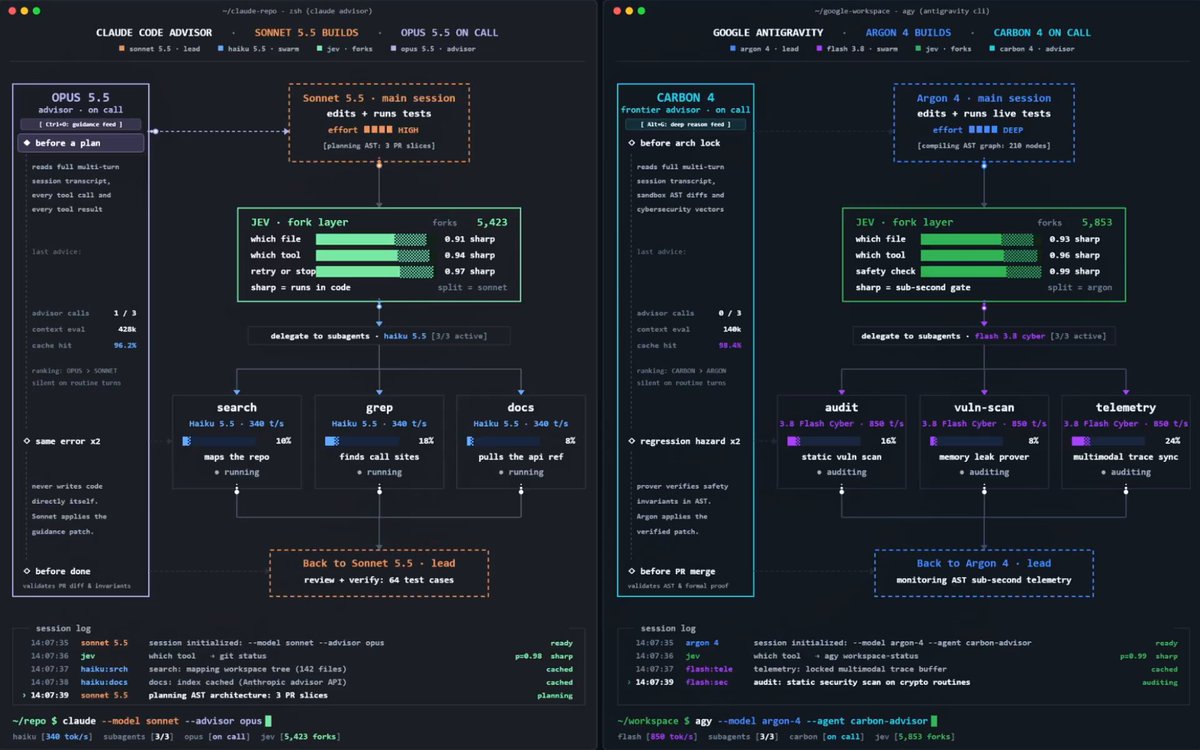Select the flash:tele session log row

[x=902, y=669]
